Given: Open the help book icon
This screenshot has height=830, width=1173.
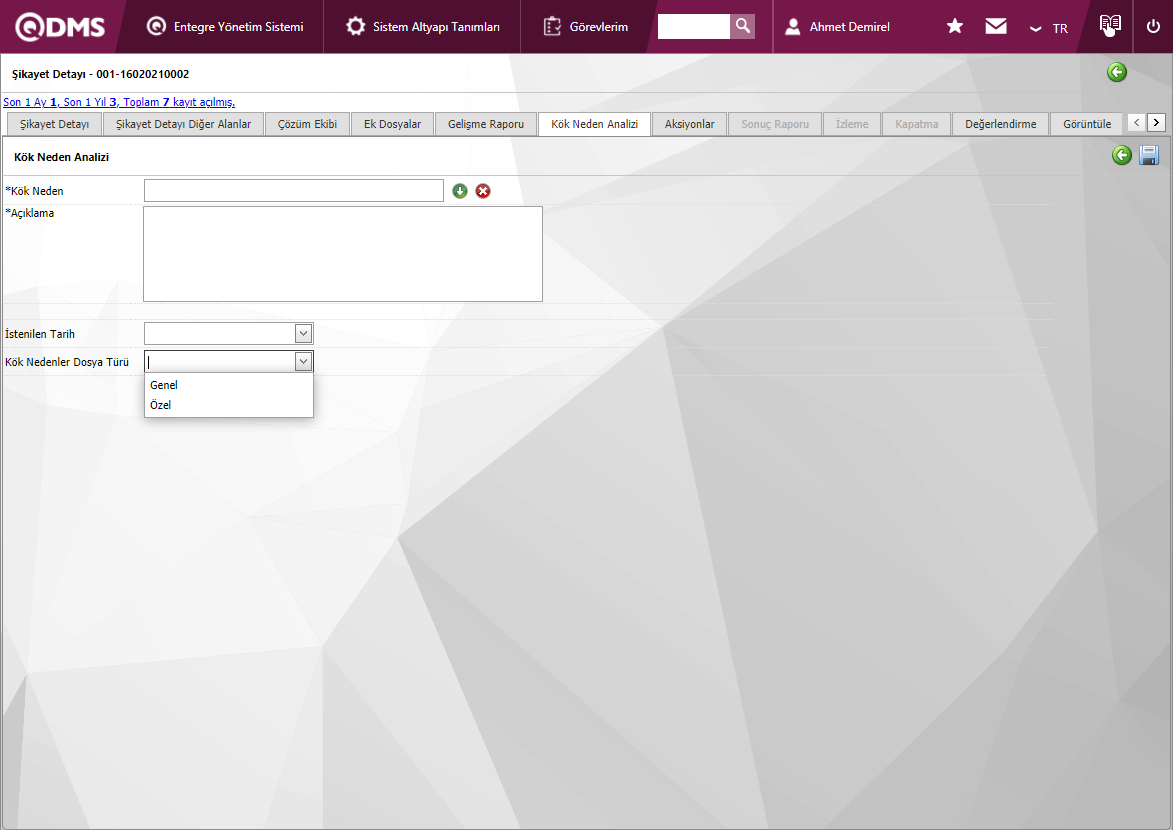Looking at the screenshot, I should click(1110, 25).
